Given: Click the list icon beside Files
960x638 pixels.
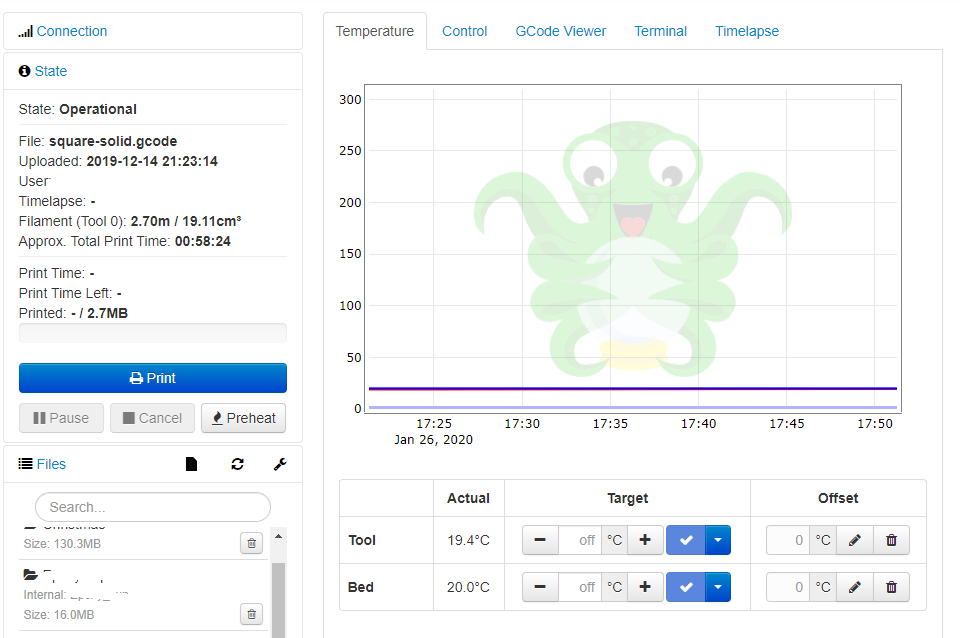Looking at the screenshot, I should click(25, 464).
